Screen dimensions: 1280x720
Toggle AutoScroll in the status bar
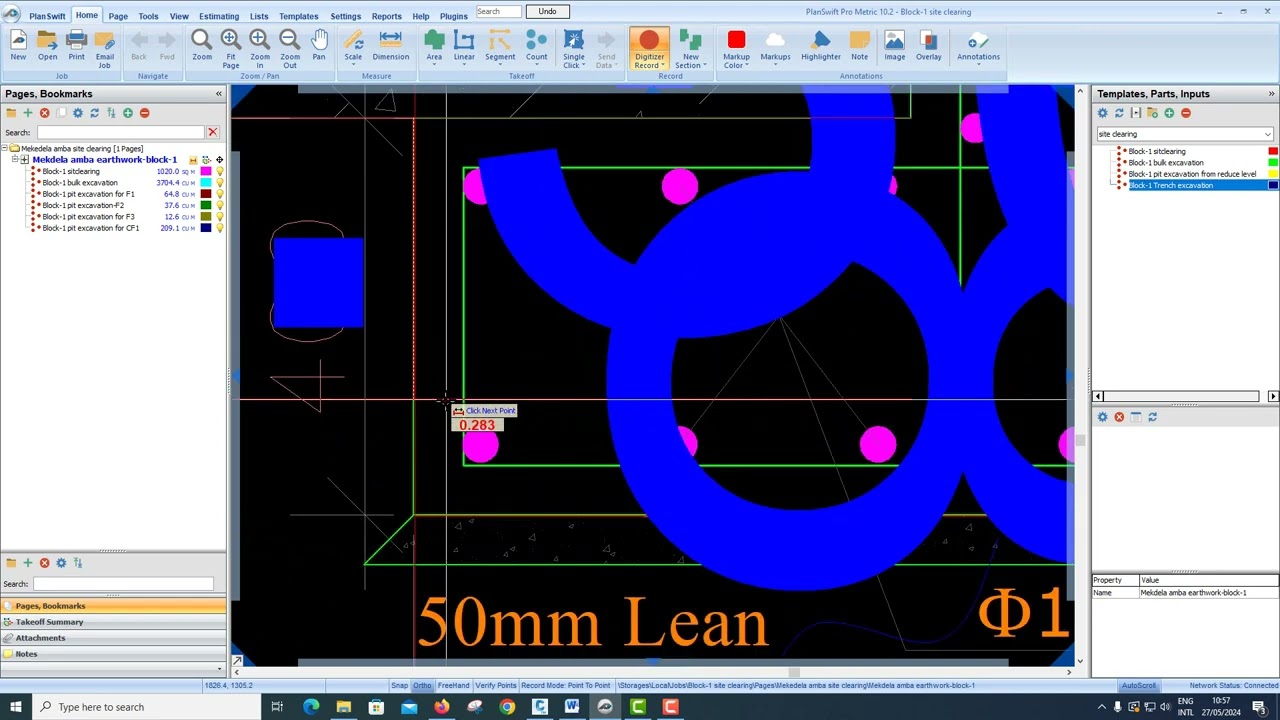[1138, 686]
